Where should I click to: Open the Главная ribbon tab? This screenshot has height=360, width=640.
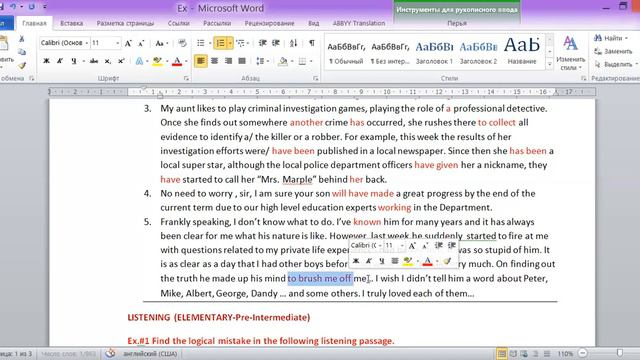(x=34, y=23)
